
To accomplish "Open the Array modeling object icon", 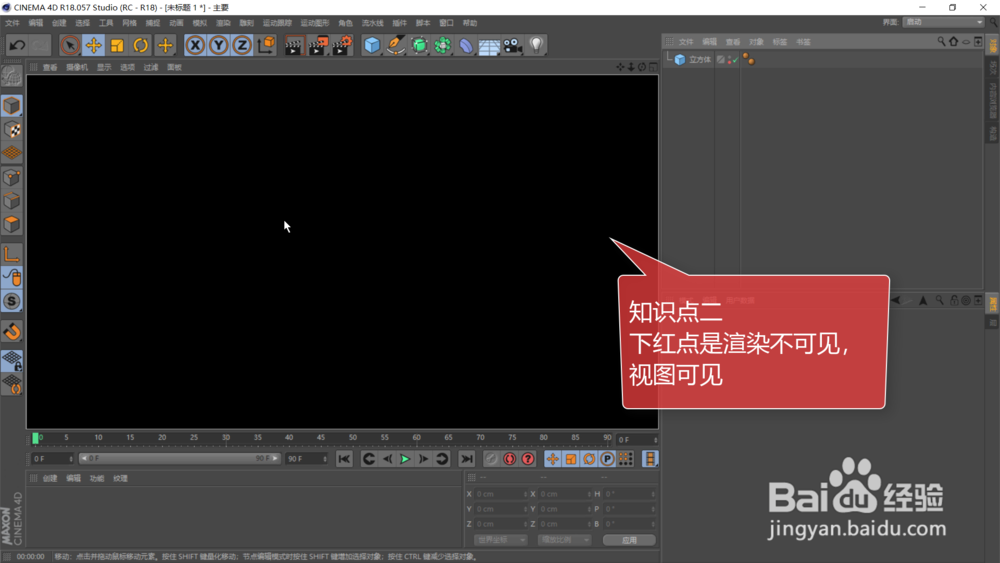I will click(443, 45).
